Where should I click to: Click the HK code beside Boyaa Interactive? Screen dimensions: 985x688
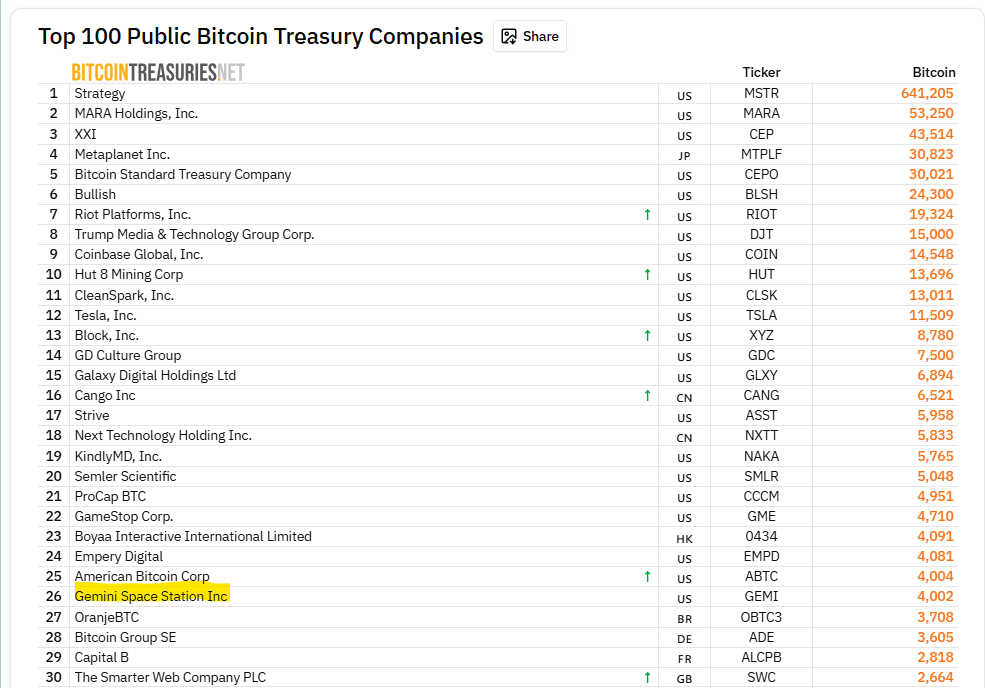point(684,537)
